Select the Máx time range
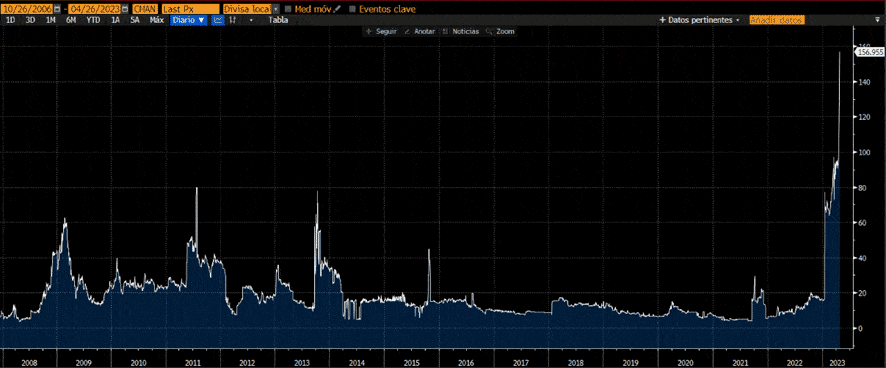The image size is (886, 368). coord(157,20)
